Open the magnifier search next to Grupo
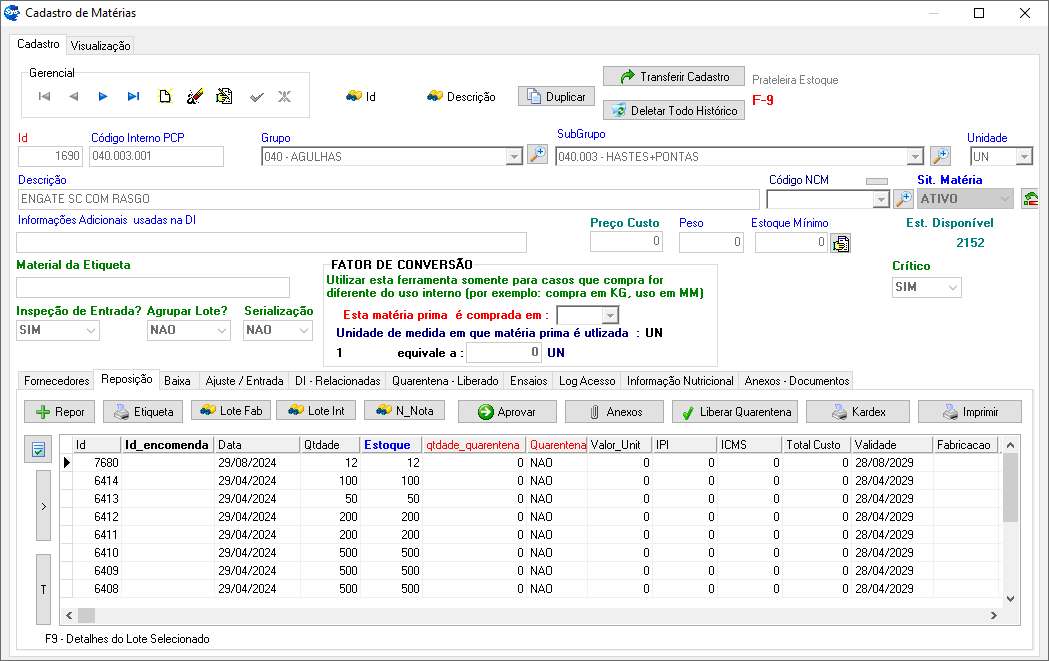Image resolution: width=1049 pixels, height=661 pixels. pyautogui.click(x=537, y=155)
